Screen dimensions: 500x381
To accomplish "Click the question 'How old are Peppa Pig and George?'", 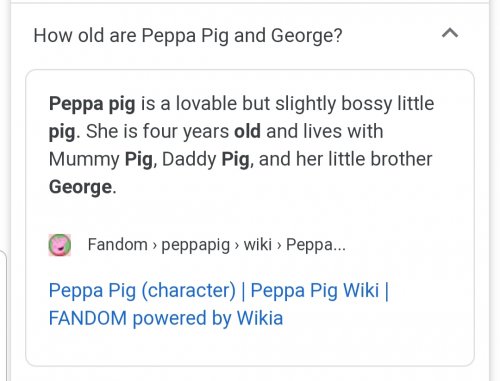I will (188, 35).
